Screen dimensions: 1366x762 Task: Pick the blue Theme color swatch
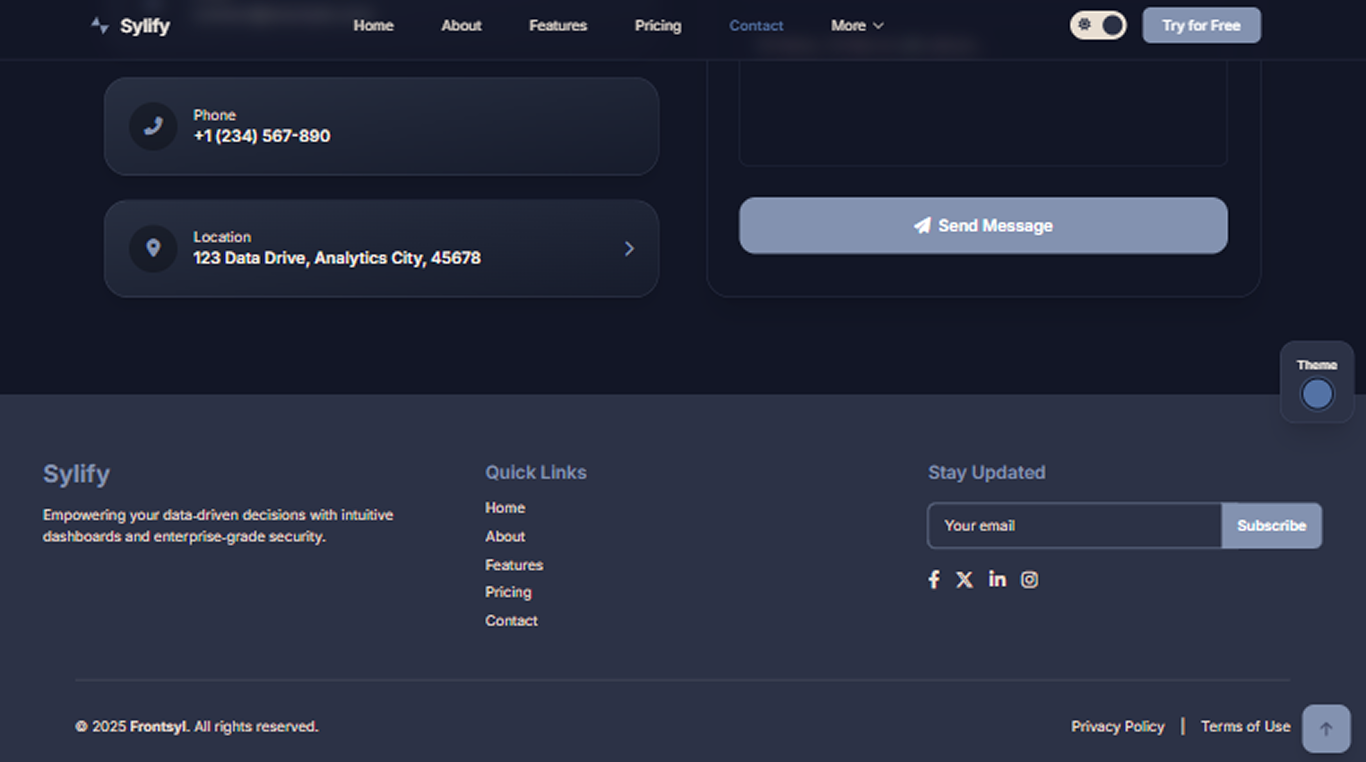click(x=1317, y=394)
